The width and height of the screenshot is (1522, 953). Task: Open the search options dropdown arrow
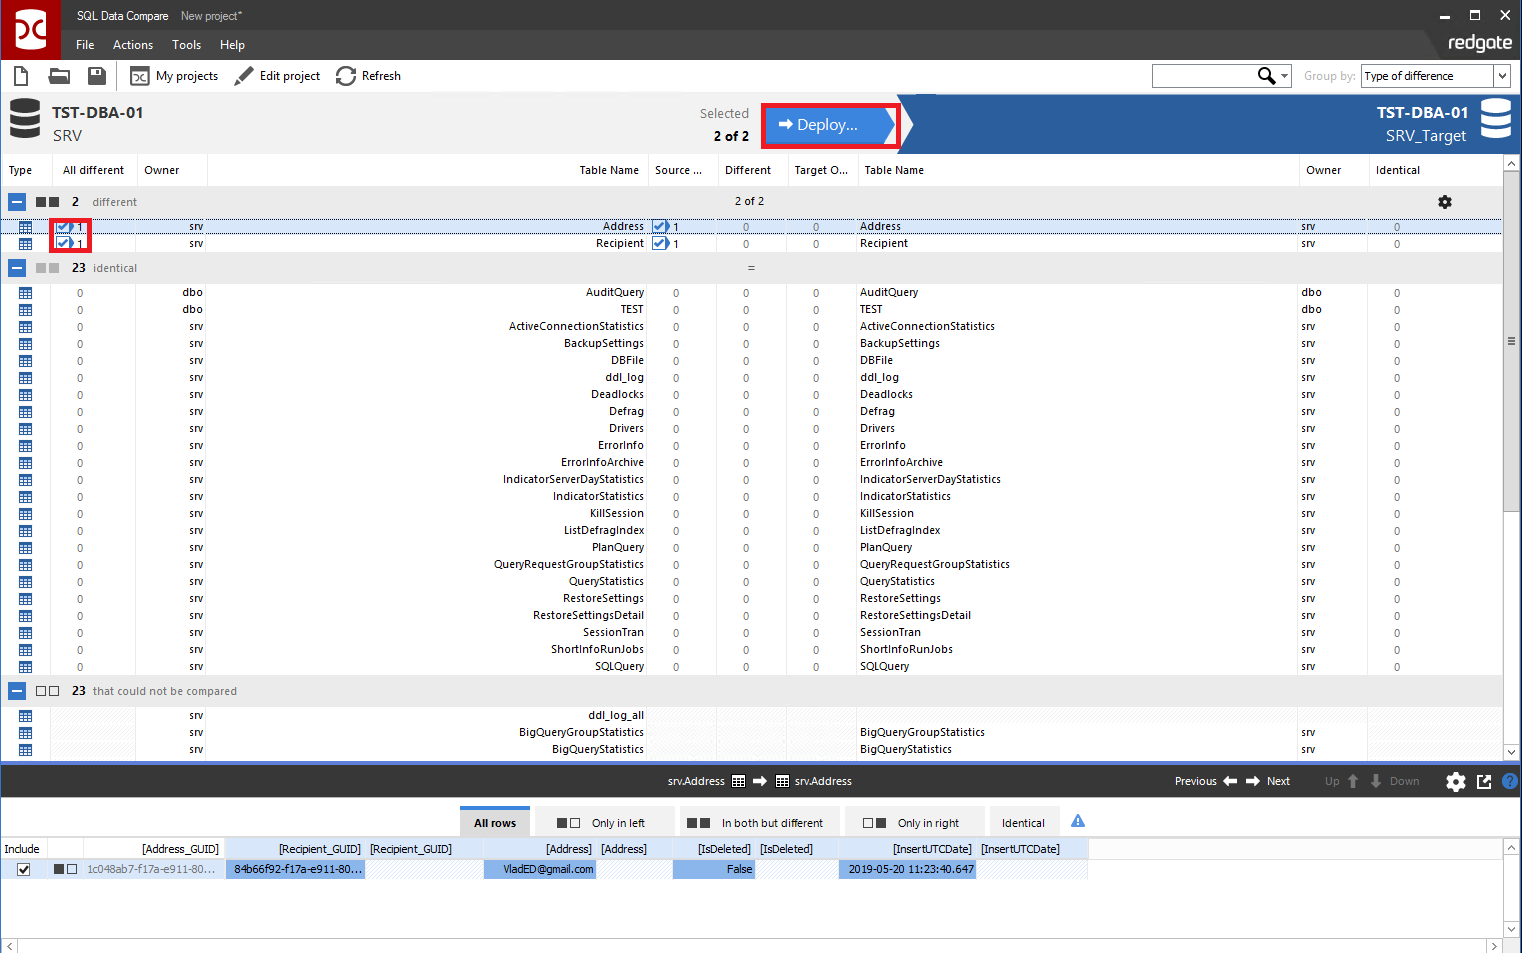[1285, 76]
